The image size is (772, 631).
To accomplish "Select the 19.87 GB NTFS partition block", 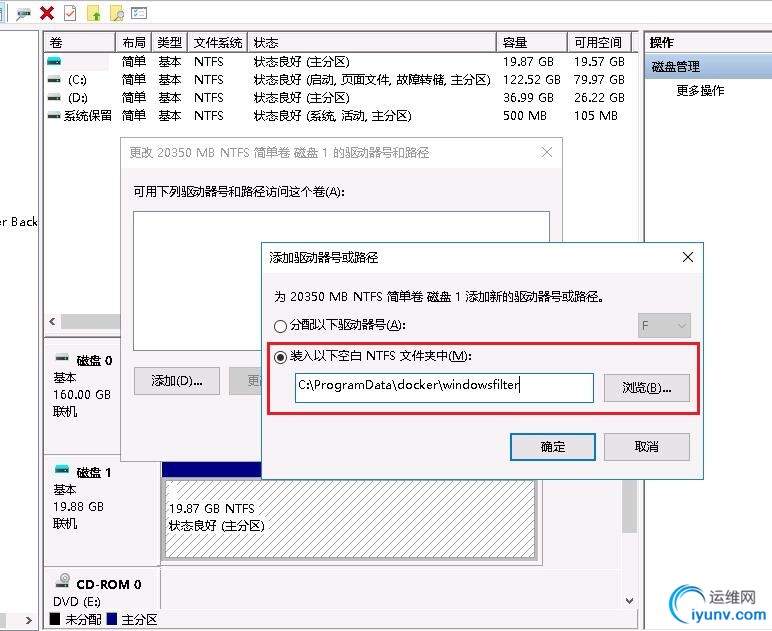I will (x=350, y=519).
